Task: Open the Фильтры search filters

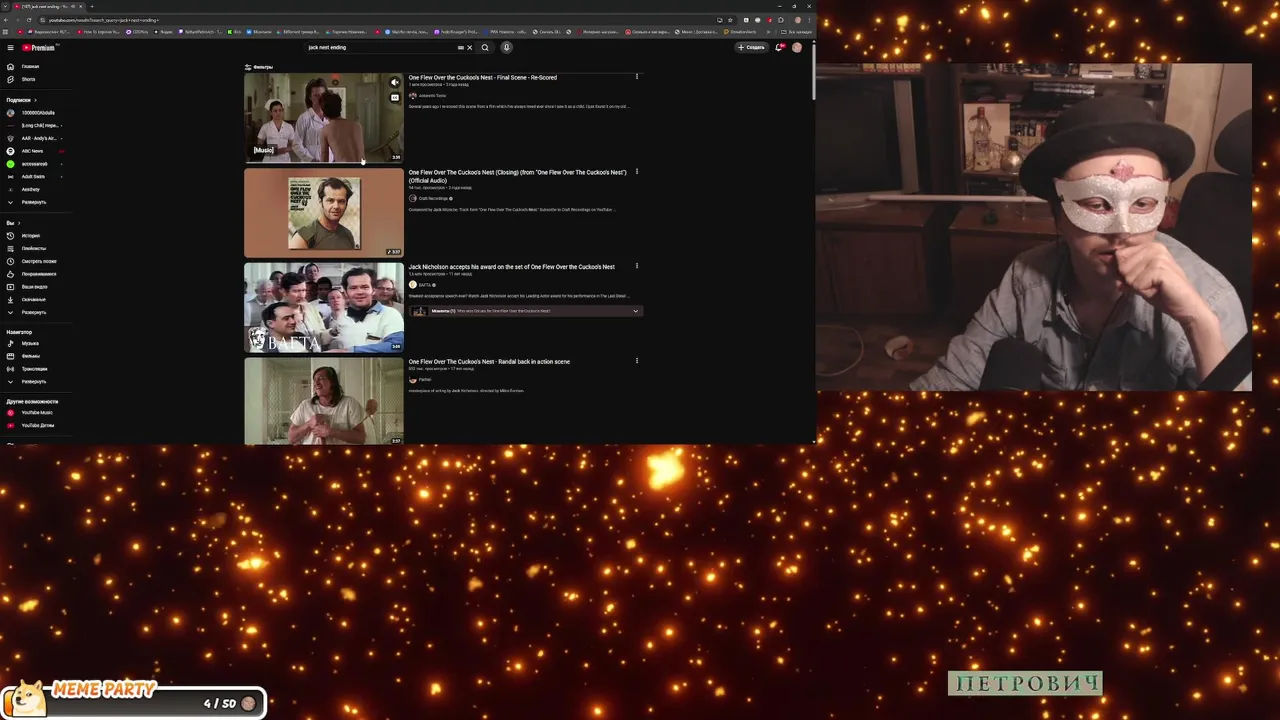Action: pyautogui.click(x=259, y=67)
